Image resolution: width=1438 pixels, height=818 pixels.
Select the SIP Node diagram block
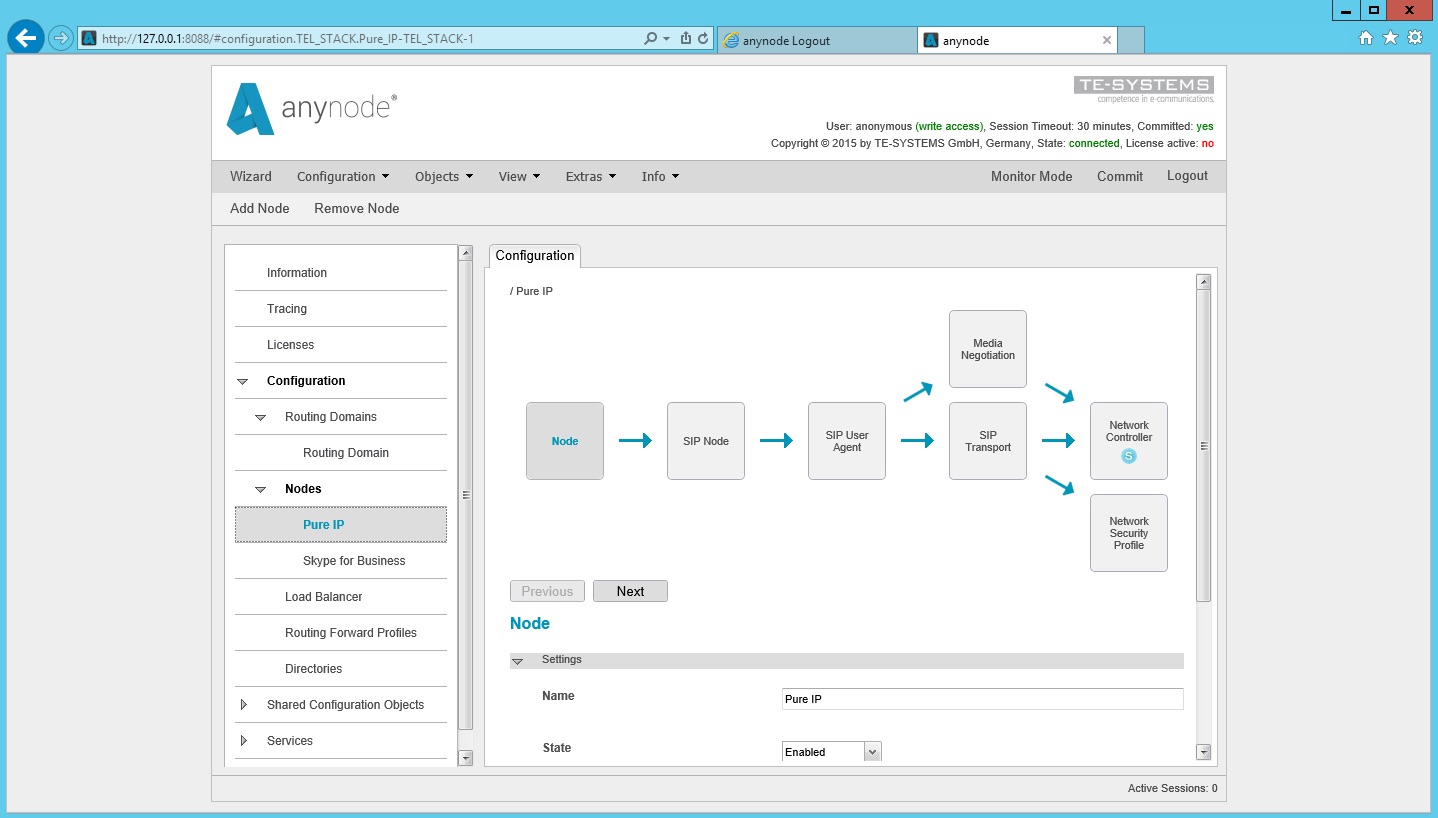[x=706, y=441]
